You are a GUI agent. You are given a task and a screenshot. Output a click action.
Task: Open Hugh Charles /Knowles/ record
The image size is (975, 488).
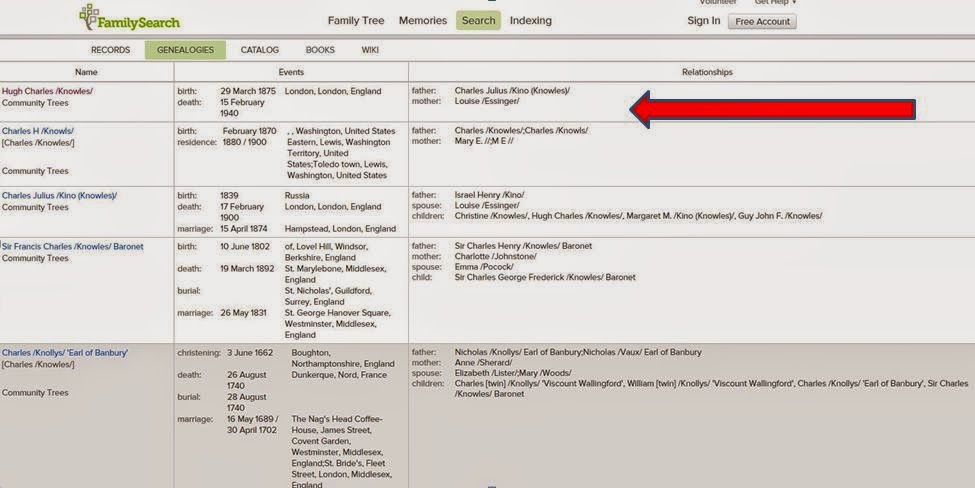tap(47, 91)
